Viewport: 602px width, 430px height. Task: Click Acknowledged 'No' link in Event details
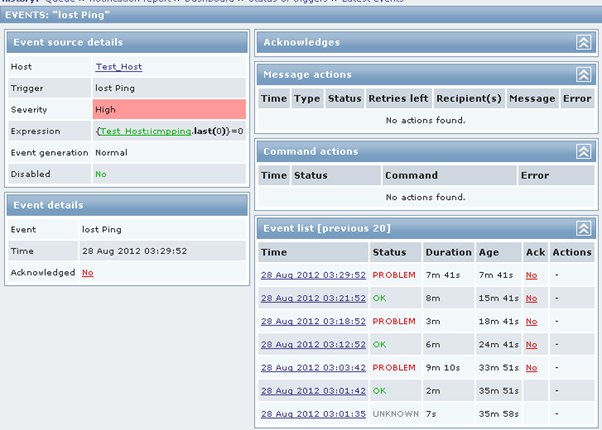[88, 272]
